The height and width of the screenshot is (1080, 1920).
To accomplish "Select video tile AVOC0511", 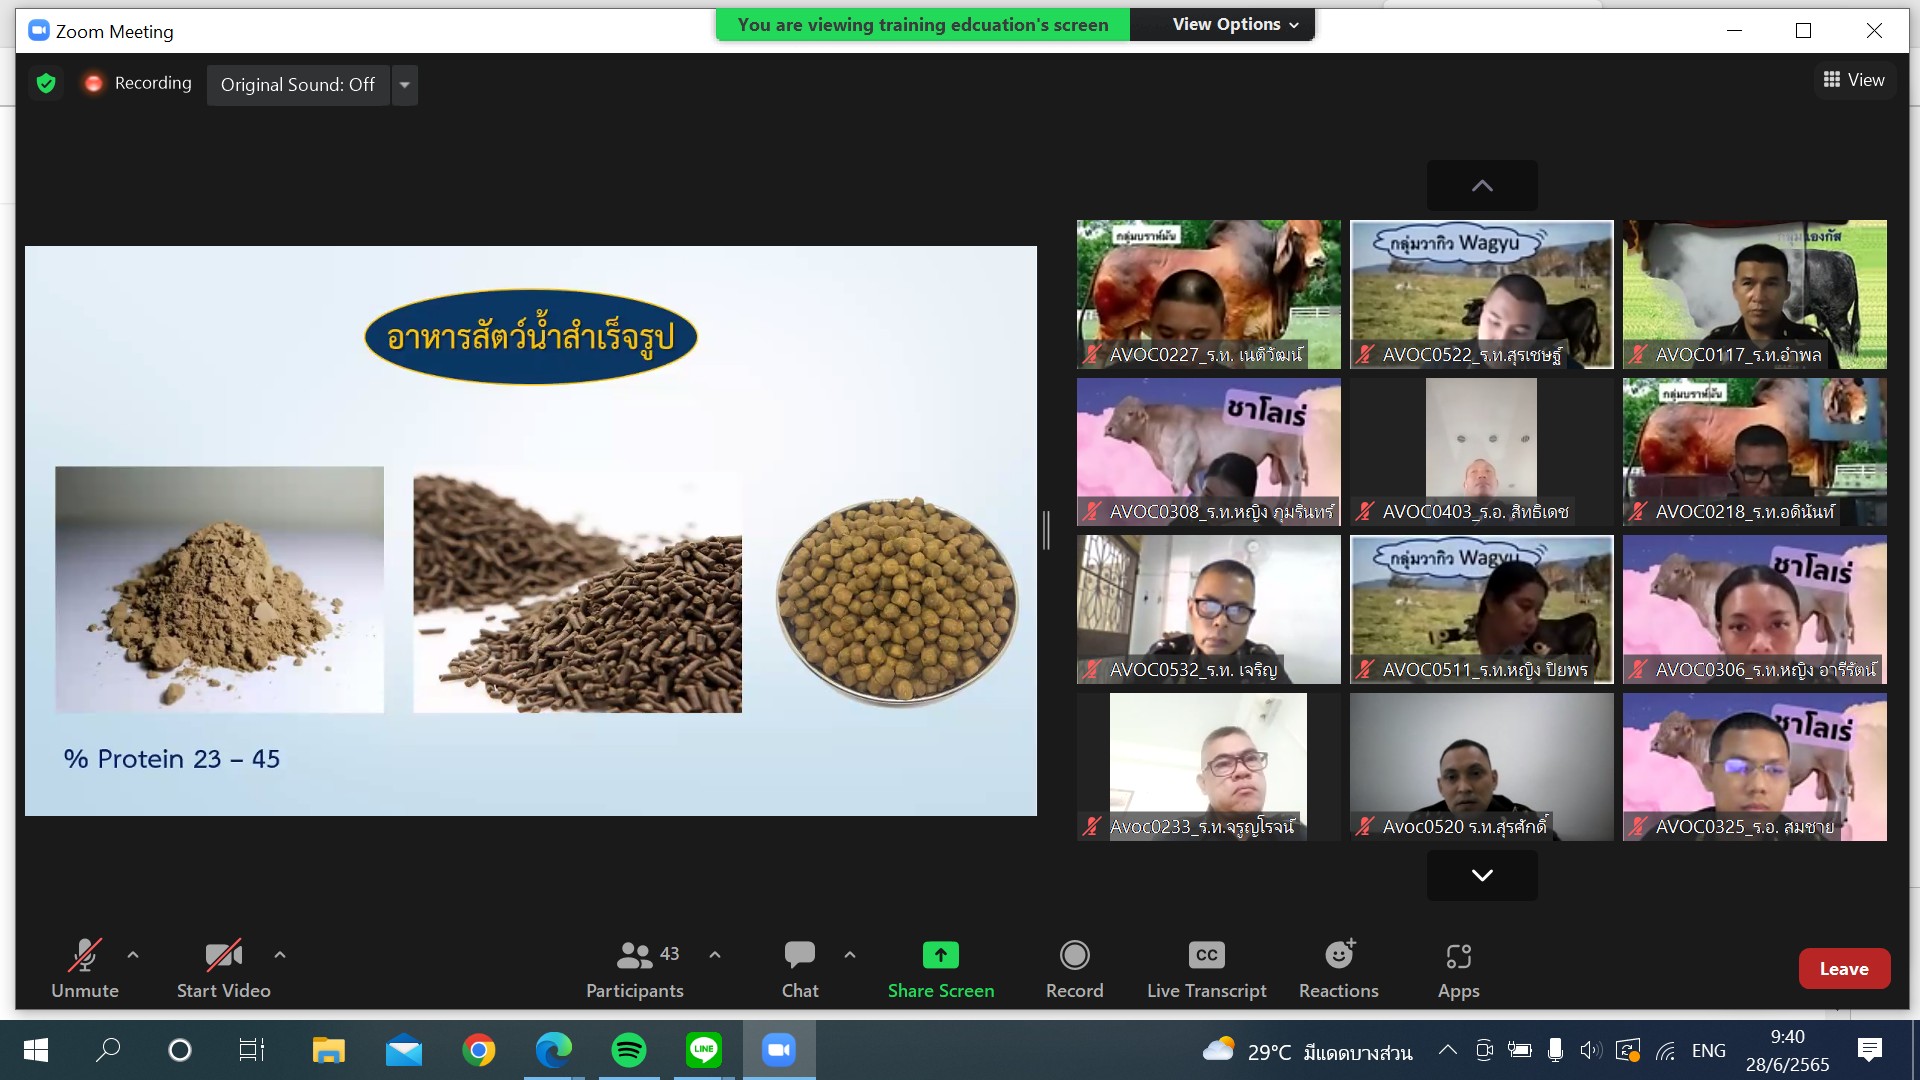I will coord(1481,609).
